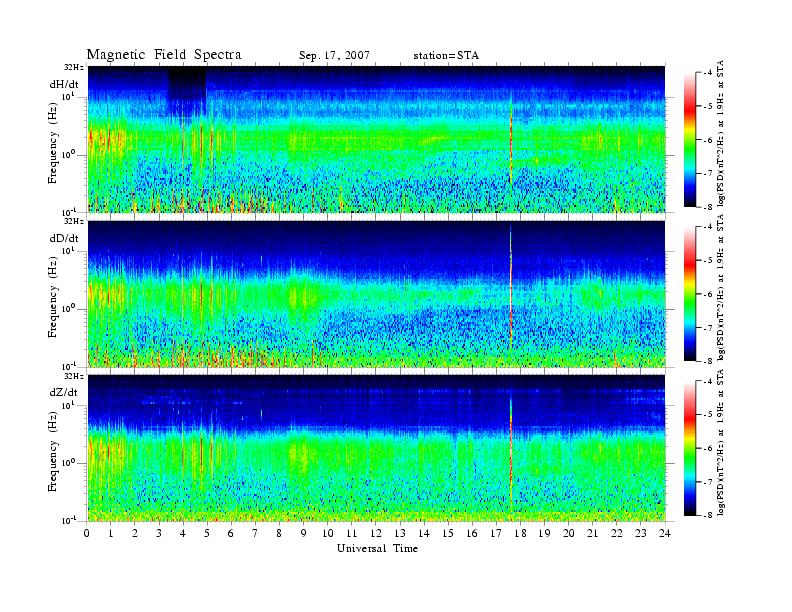Click the bright vertical spike in dZ/dt spectrogram
Screen dimensions: 792x612
click(511, 452)
